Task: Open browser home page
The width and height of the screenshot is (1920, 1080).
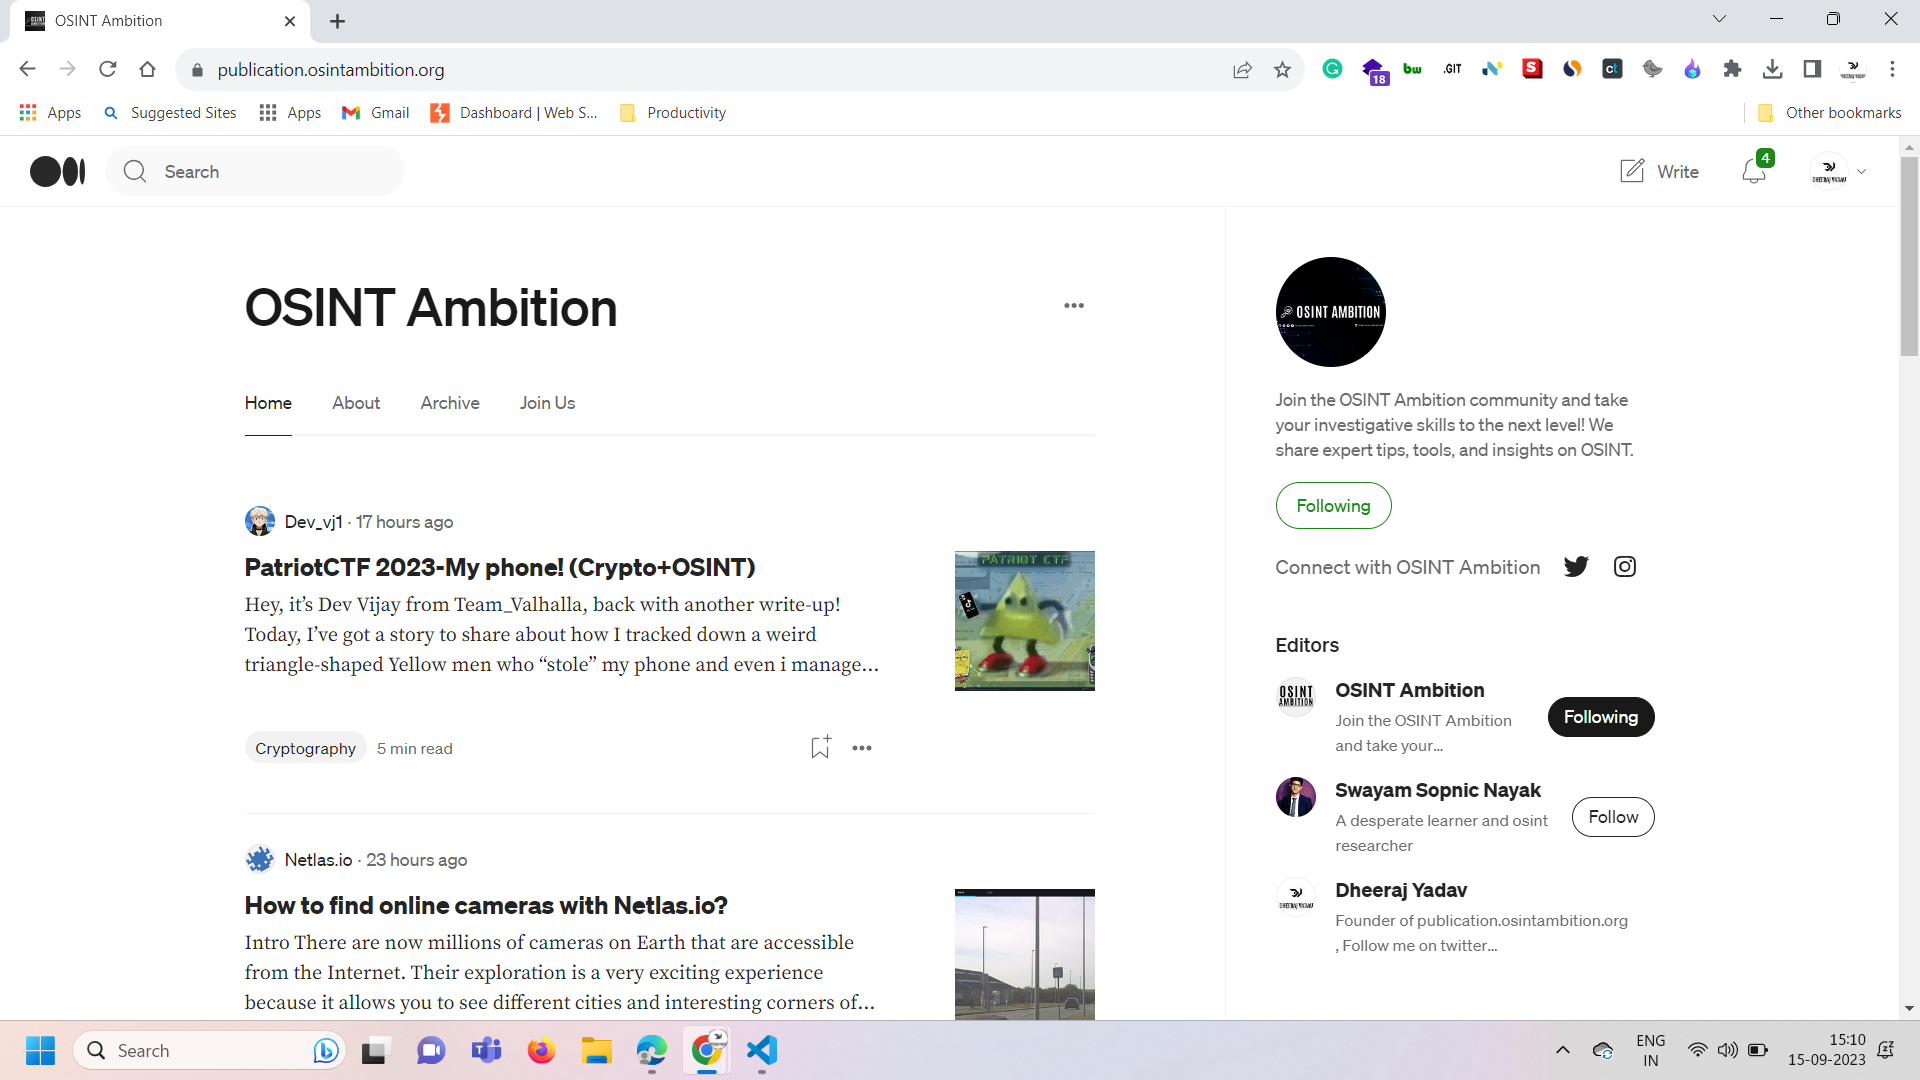Action: coord(148,69)
